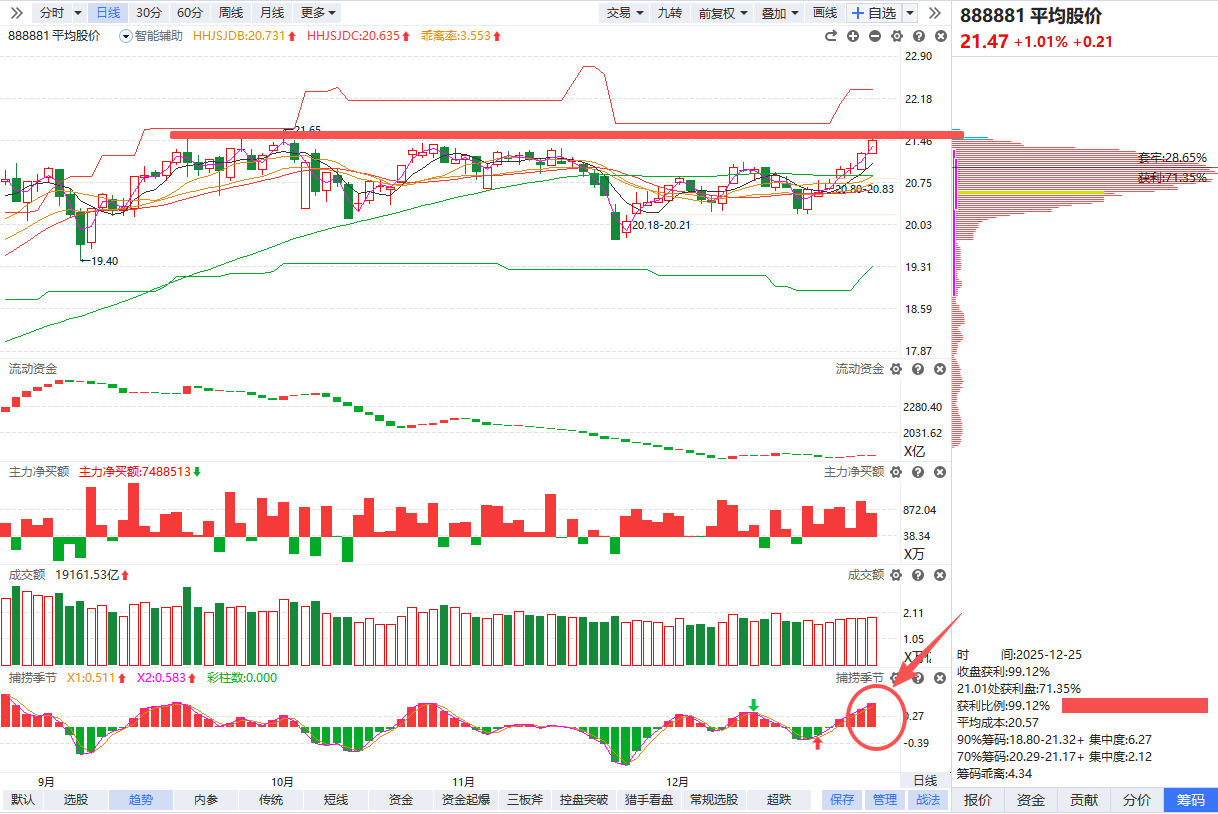Click the share arrow icon on main chart
The image size is (1218, 814).
pos(830,36)
